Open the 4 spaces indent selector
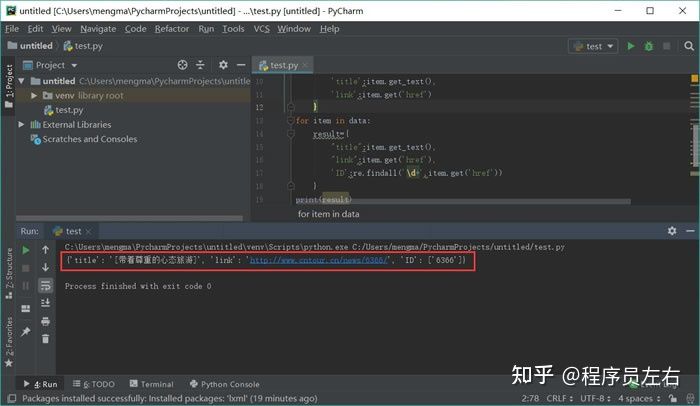Viewport: 700px width, 406px height. coord(639,398)
